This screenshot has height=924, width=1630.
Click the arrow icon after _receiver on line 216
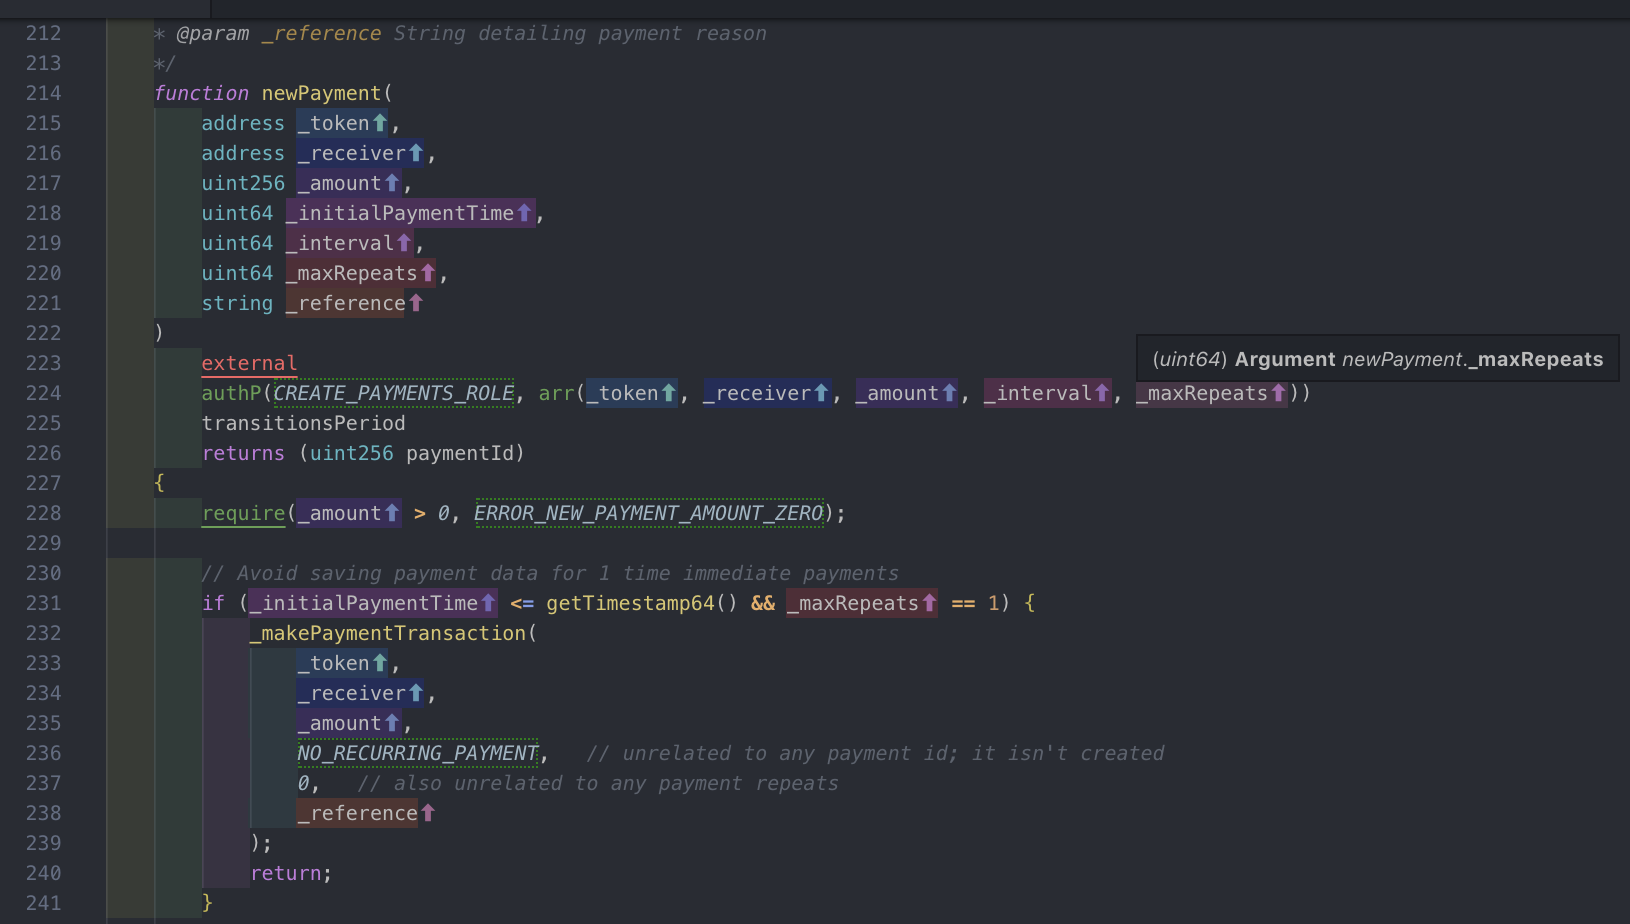pyautogui.click(x=416, y=153)
